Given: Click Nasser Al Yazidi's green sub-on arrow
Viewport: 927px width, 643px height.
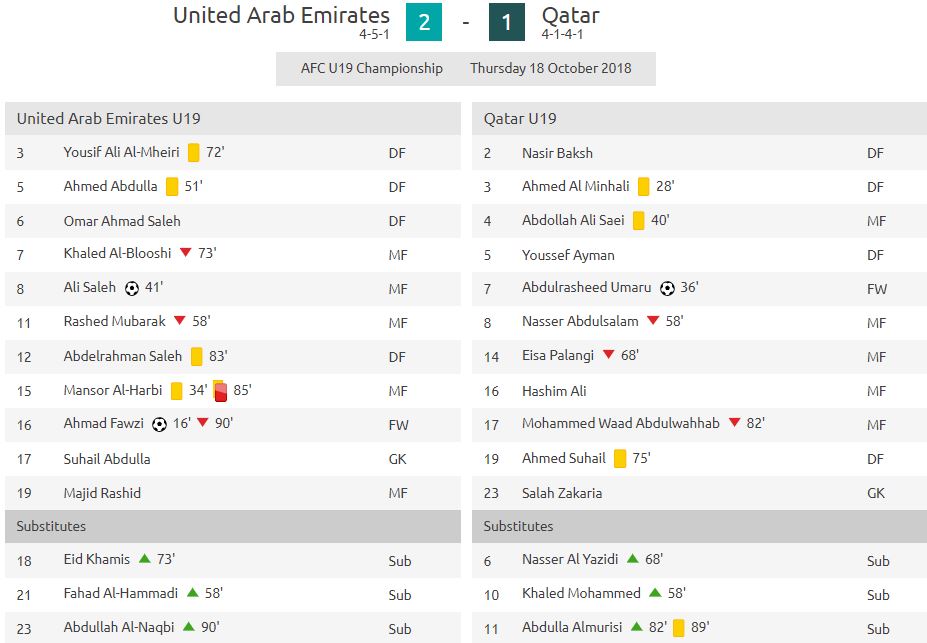Looking at the screenshot, I should click(633, 558).
